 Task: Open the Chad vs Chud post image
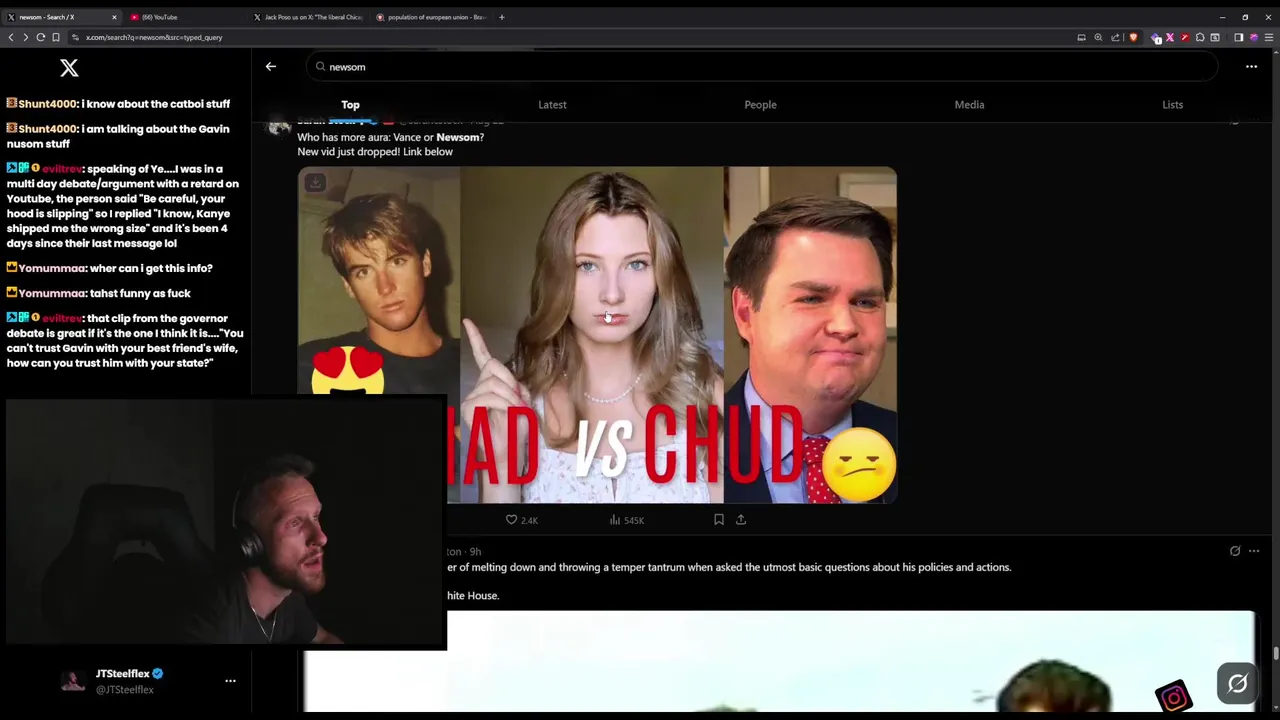597,335
